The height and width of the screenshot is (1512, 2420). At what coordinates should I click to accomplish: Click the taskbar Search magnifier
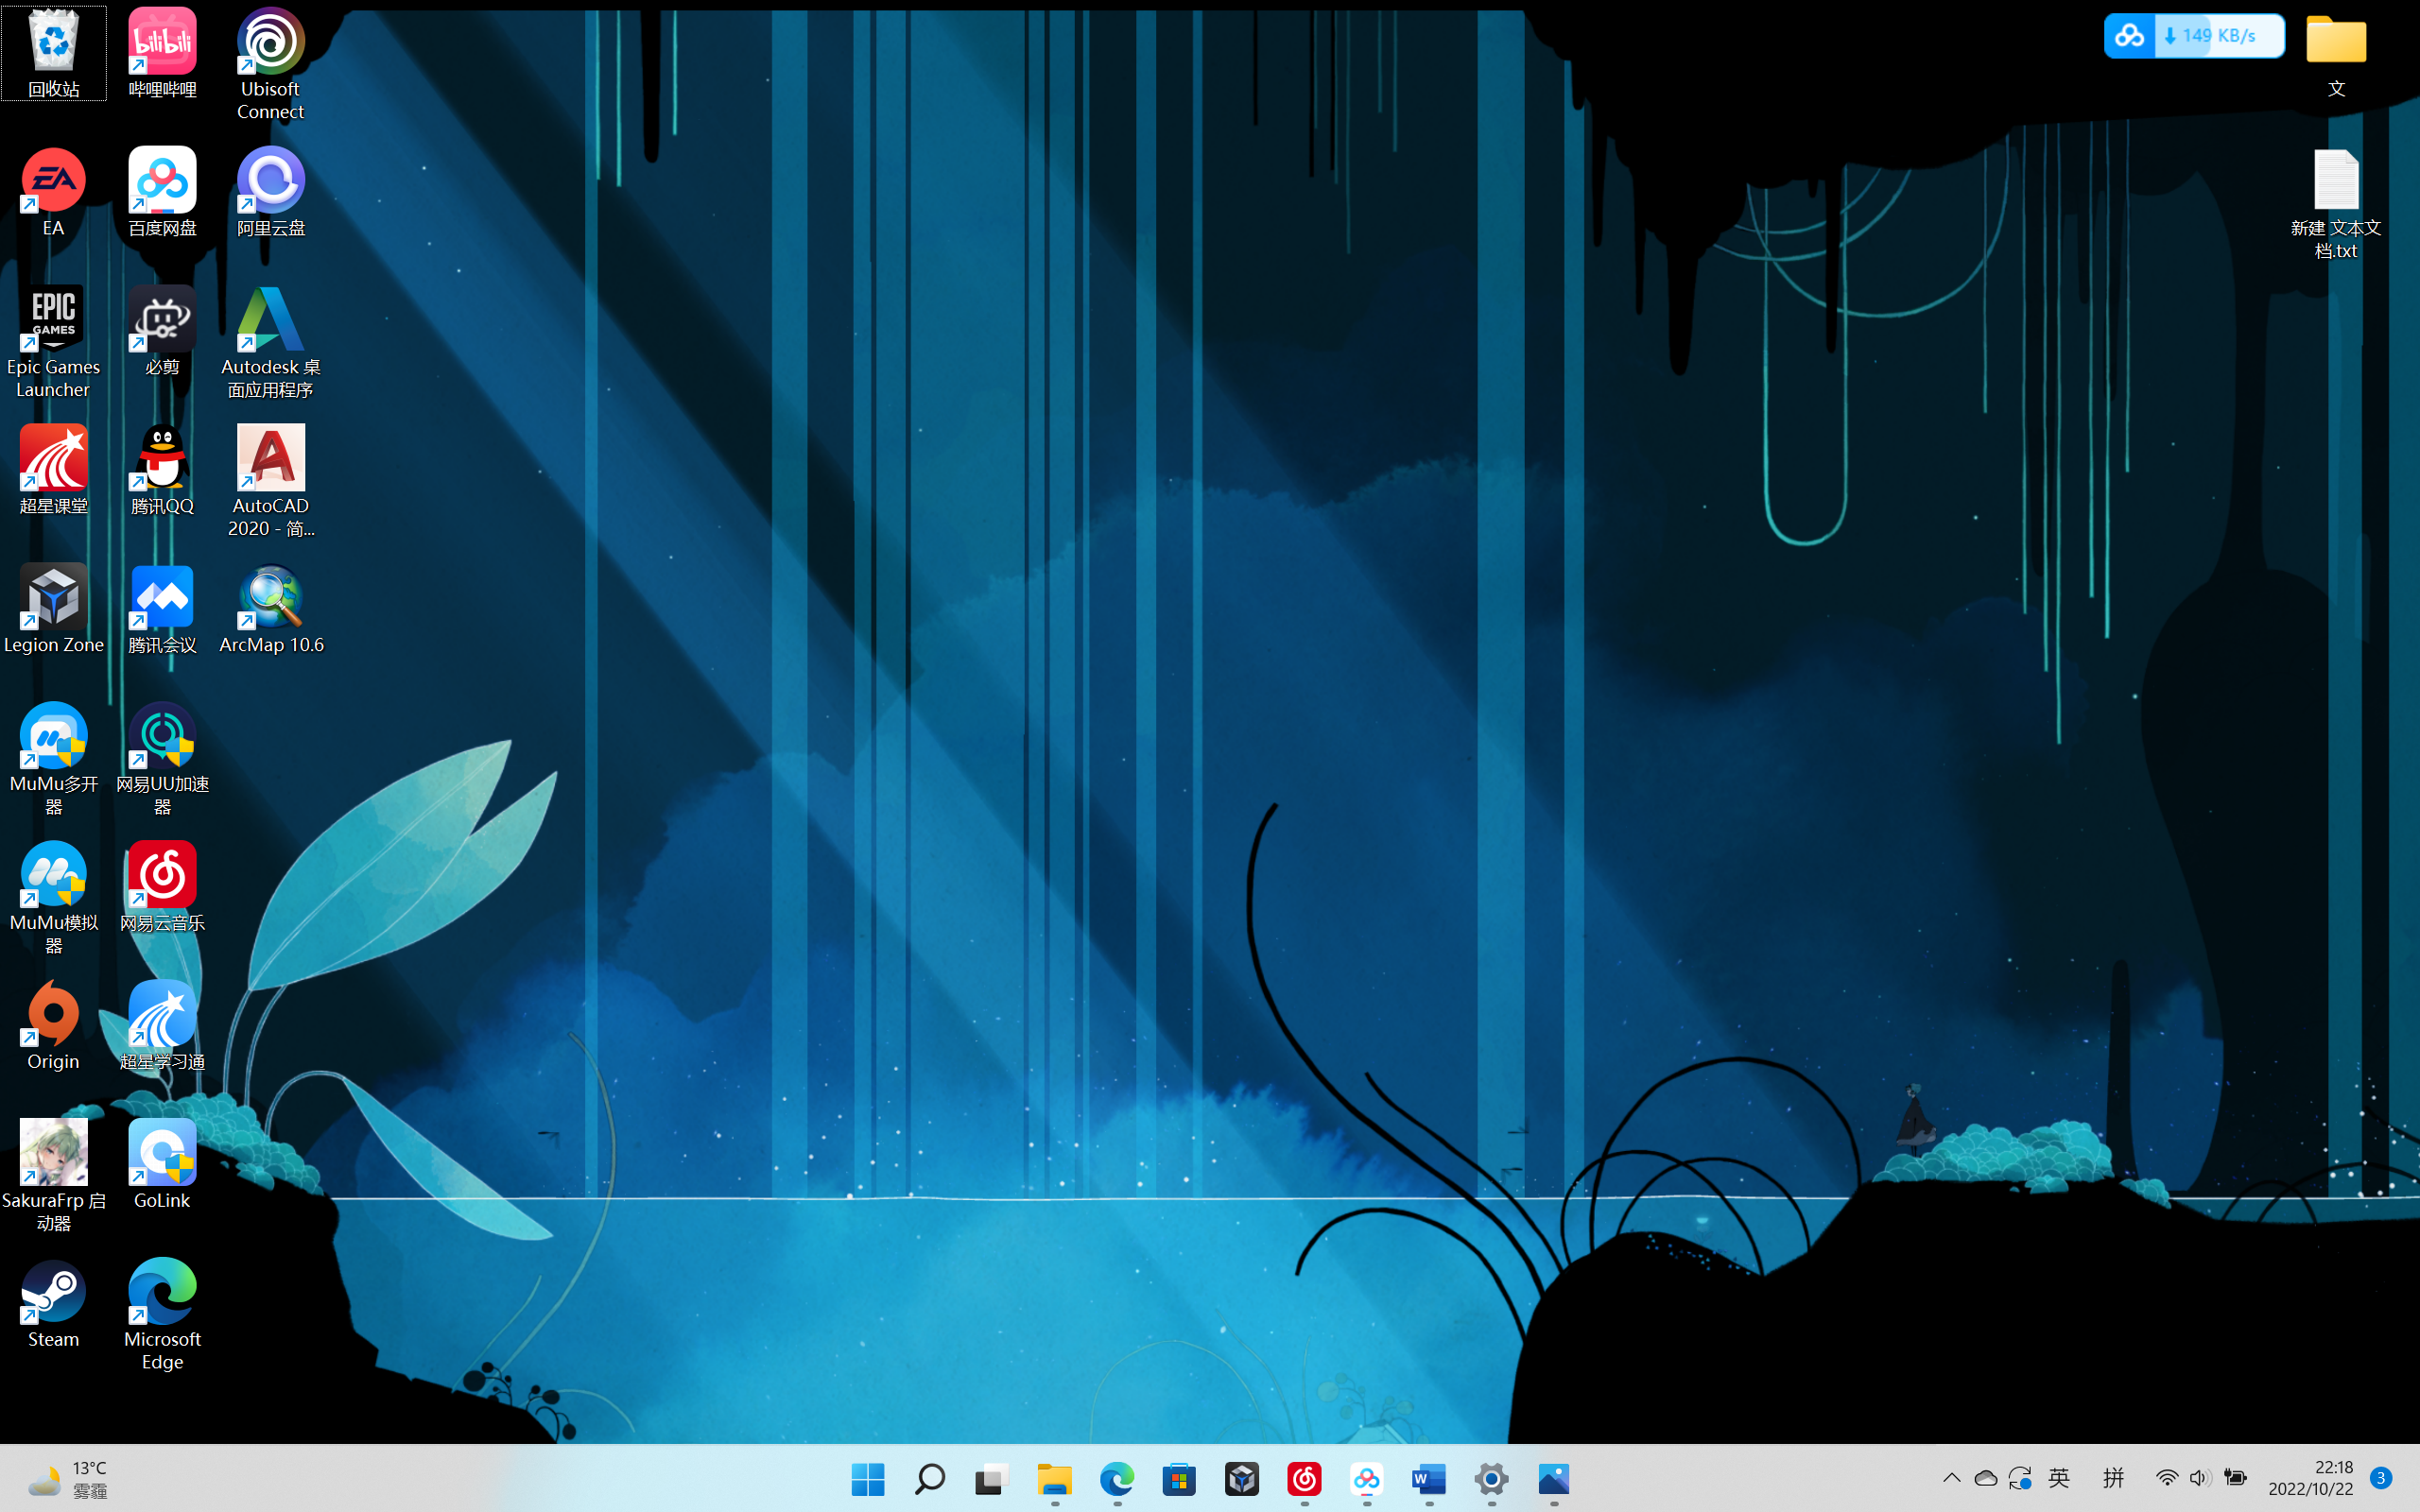[x=930, y=1478]
